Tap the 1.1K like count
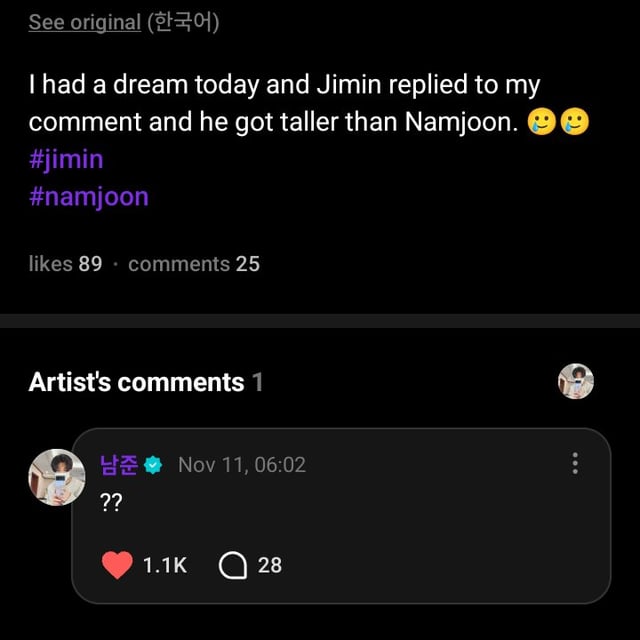 164,566
